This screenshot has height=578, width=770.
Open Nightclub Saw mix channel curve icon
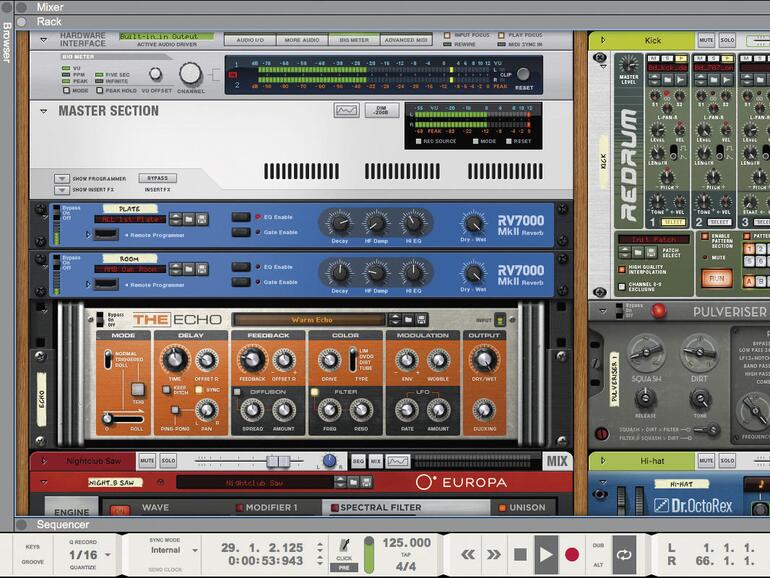click(x=397, y=461)
